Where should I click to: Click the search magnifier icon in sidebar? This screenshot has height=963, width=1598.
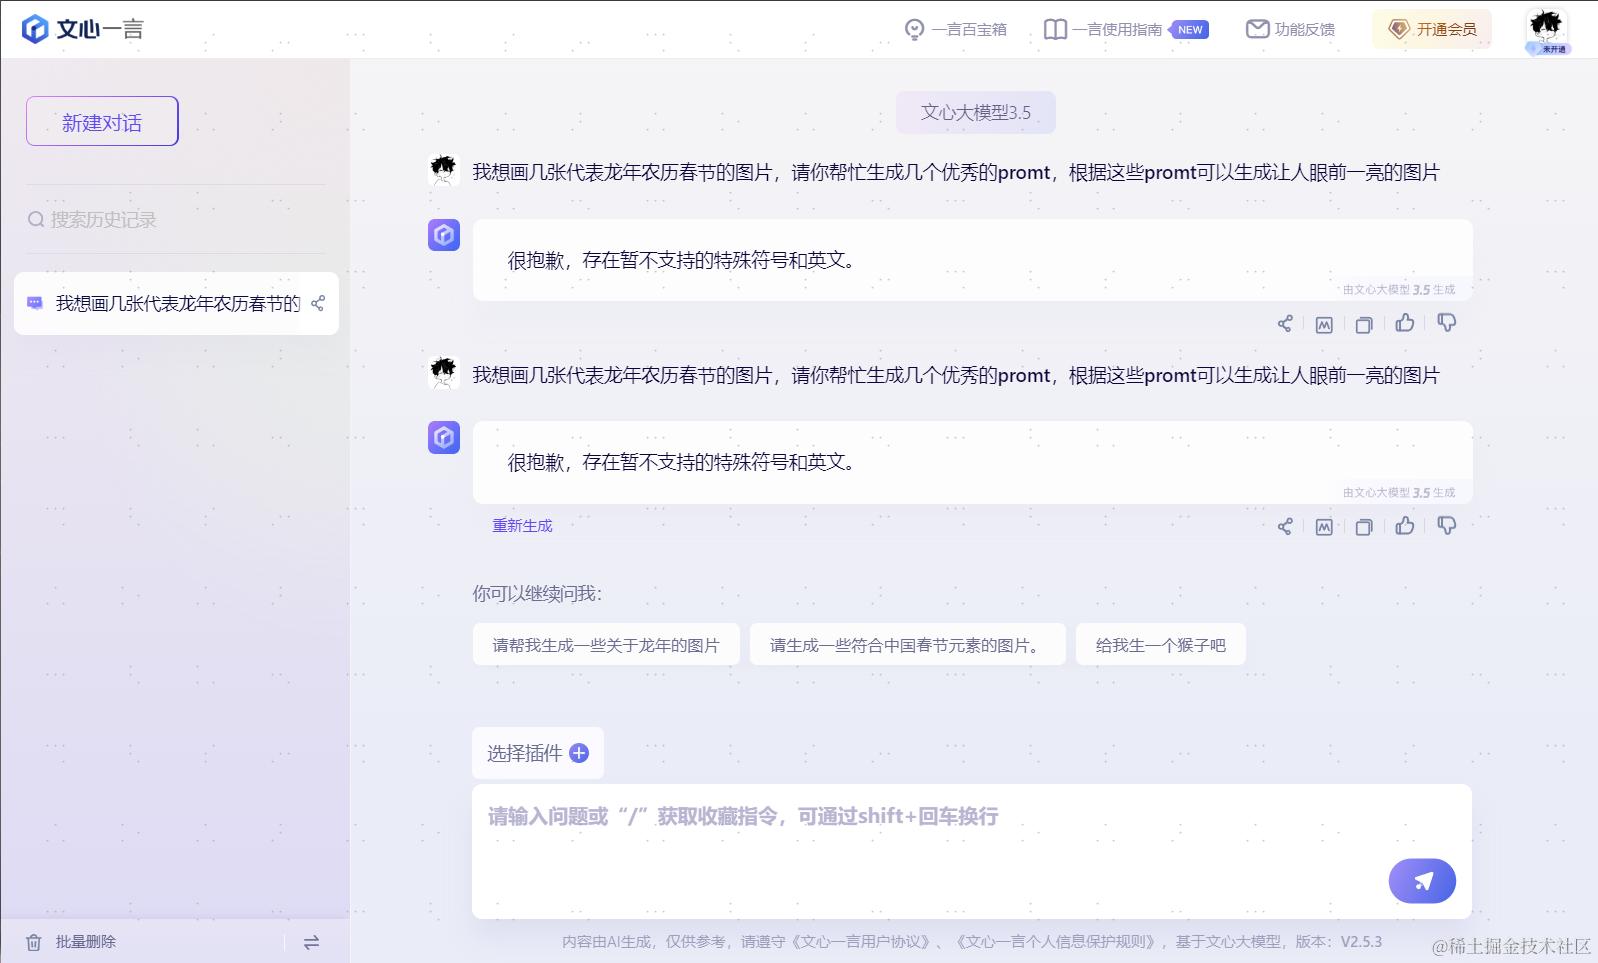(36, 219)
